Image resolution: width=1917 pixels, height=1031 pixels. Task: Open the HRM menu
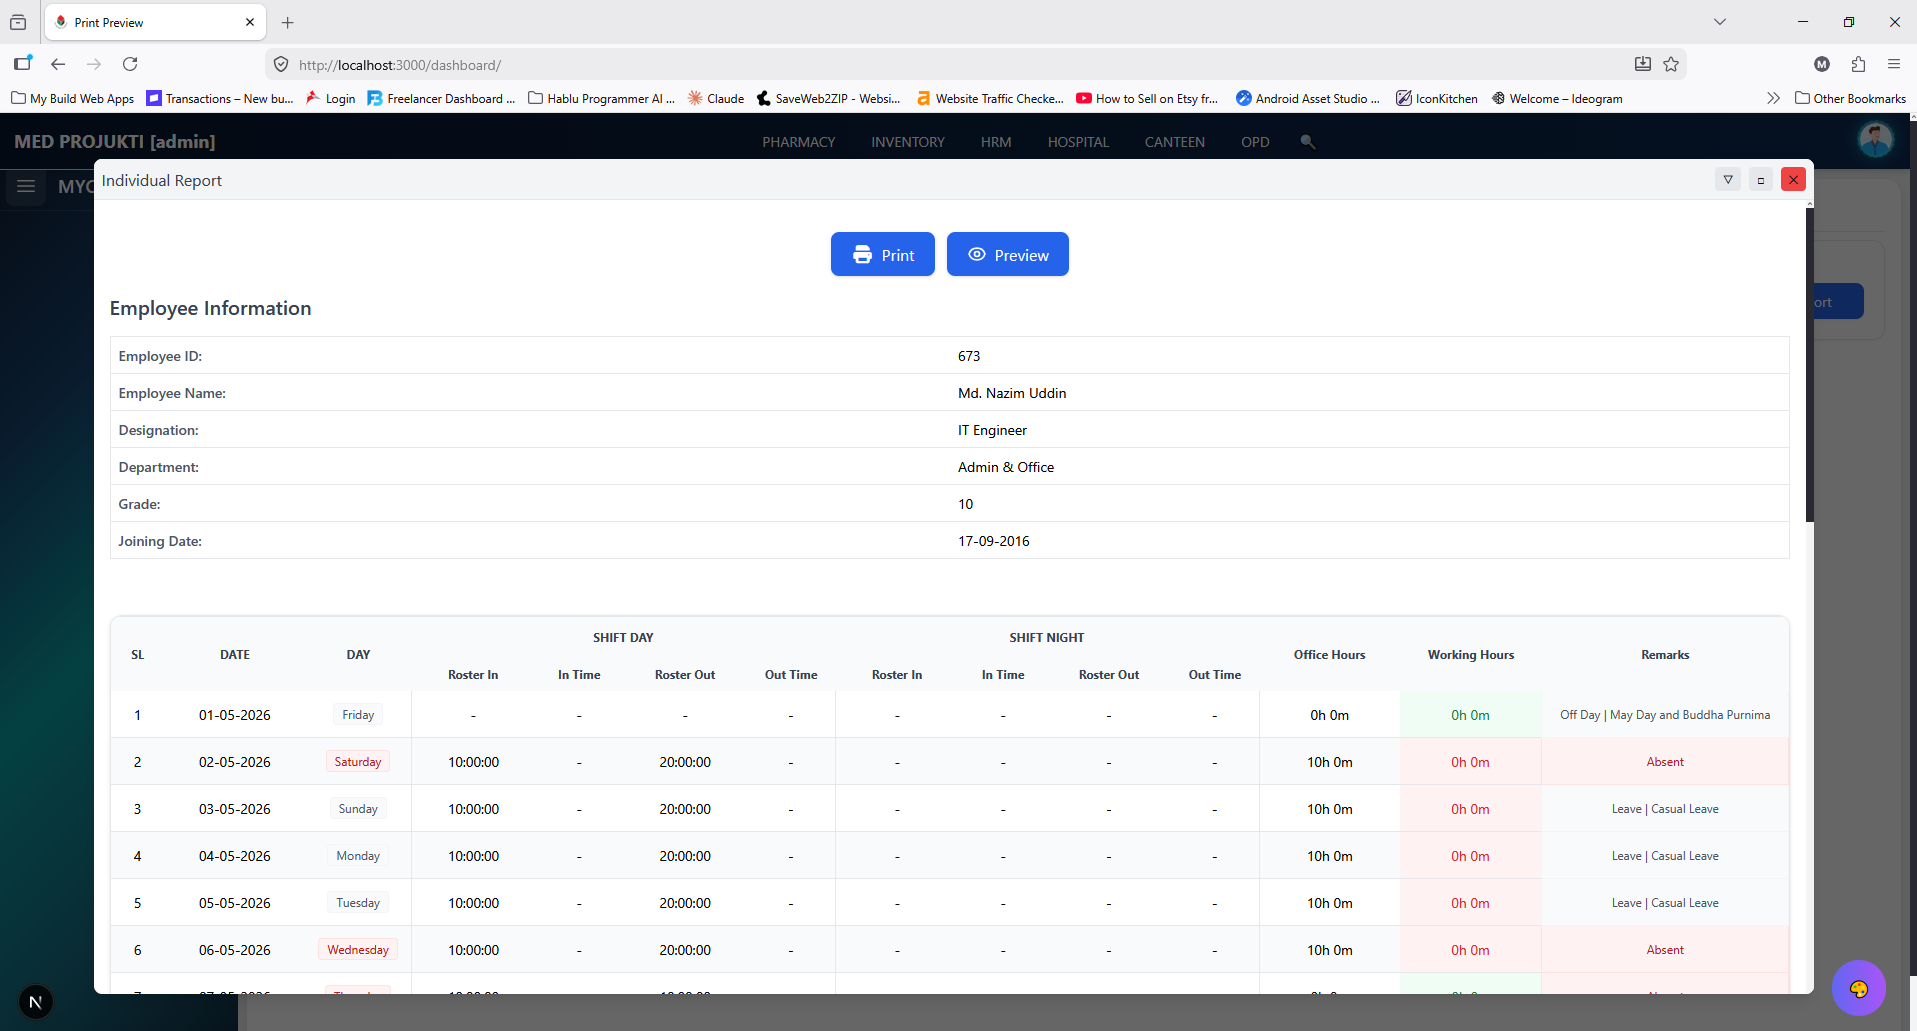point(996,142)
